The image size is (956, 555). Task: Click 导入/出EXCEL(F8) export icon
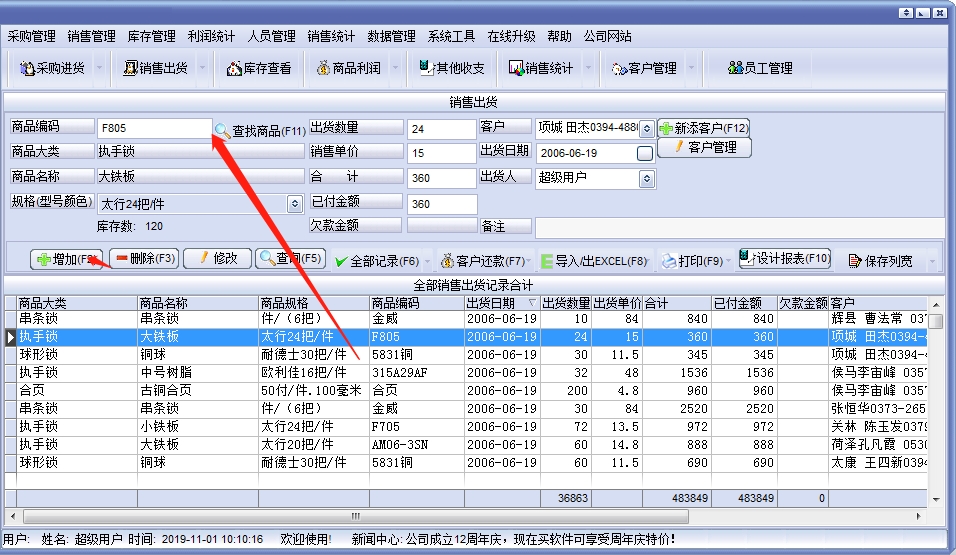click(548, 261)
